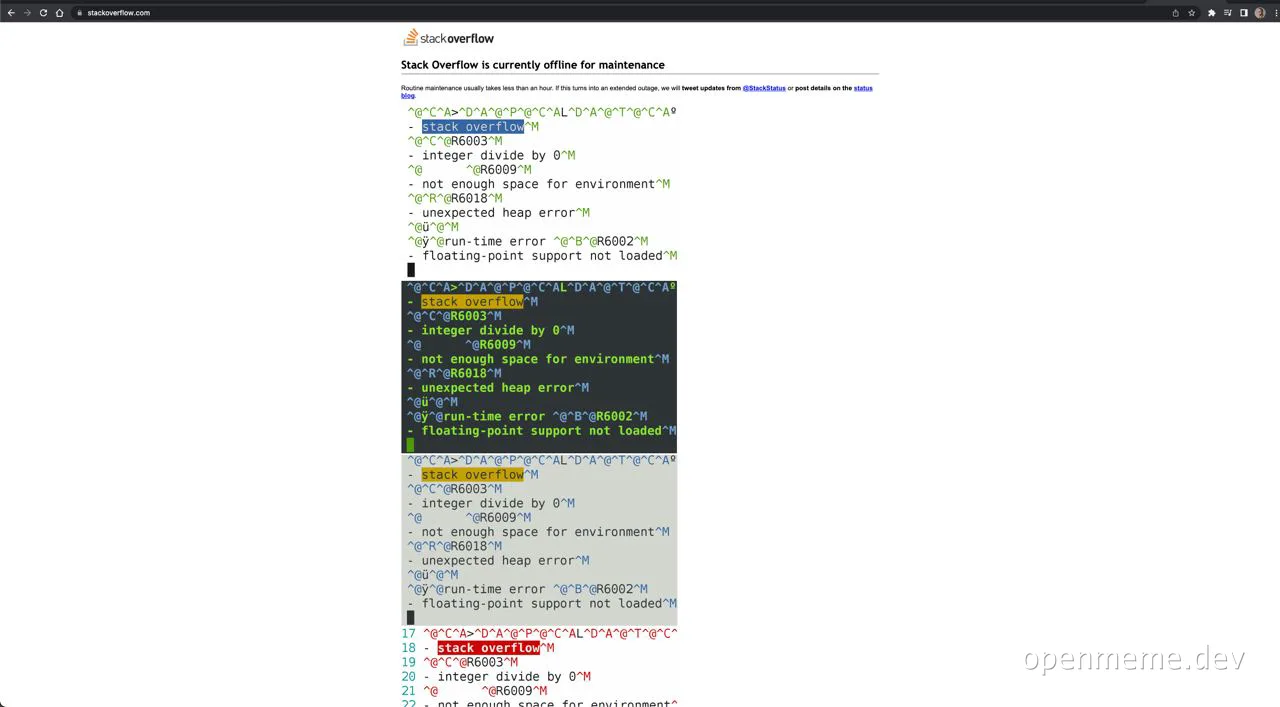Click "not enough space for environment" in the gray block

(x=538, y=532)
